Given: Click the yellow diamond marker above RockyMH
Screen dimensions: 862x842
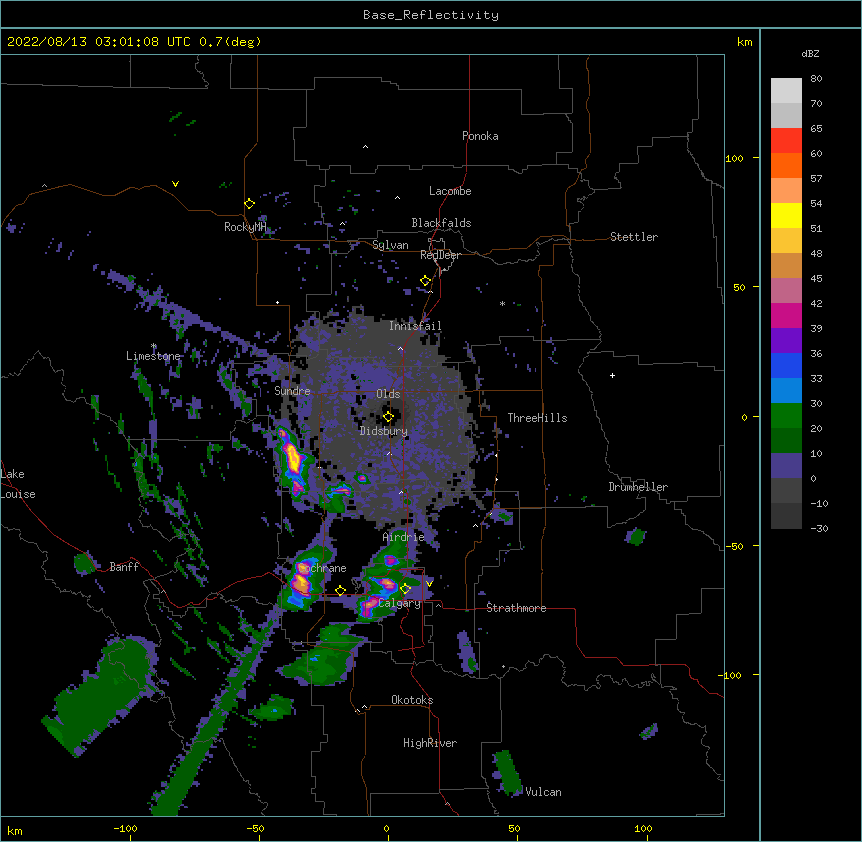Looking at the screenshot, I should [x=249, y=204].
